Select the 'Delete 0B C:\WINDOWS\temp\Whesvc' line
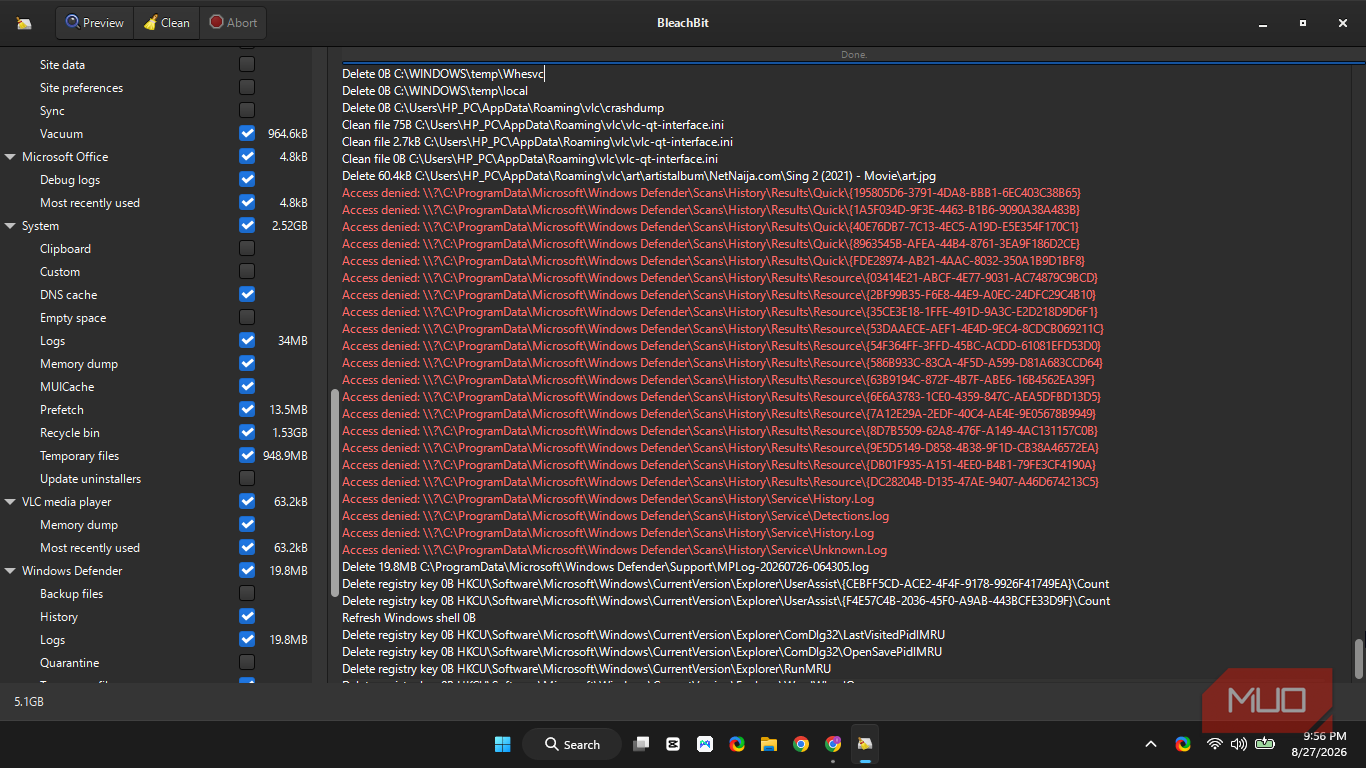The width and height of the screenshot is (1366, 768). coord(444,74)
